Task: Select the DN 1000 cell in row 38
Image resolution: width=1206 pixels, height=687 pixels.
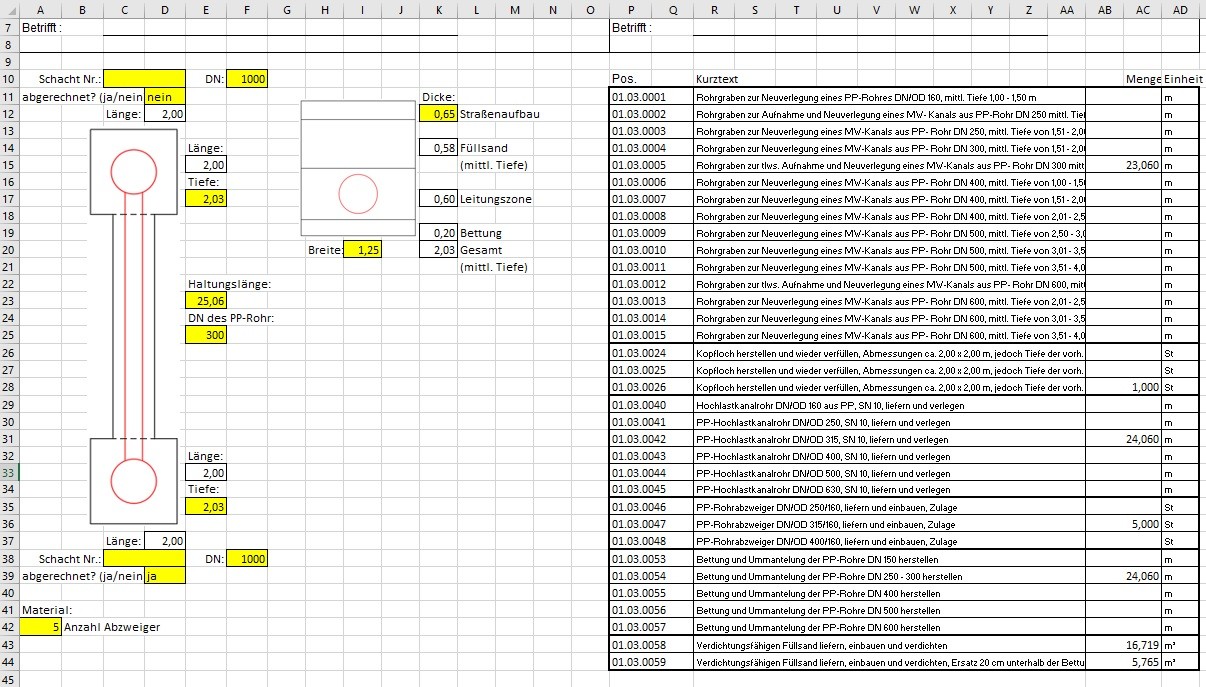Action: [x=247, y=559]
